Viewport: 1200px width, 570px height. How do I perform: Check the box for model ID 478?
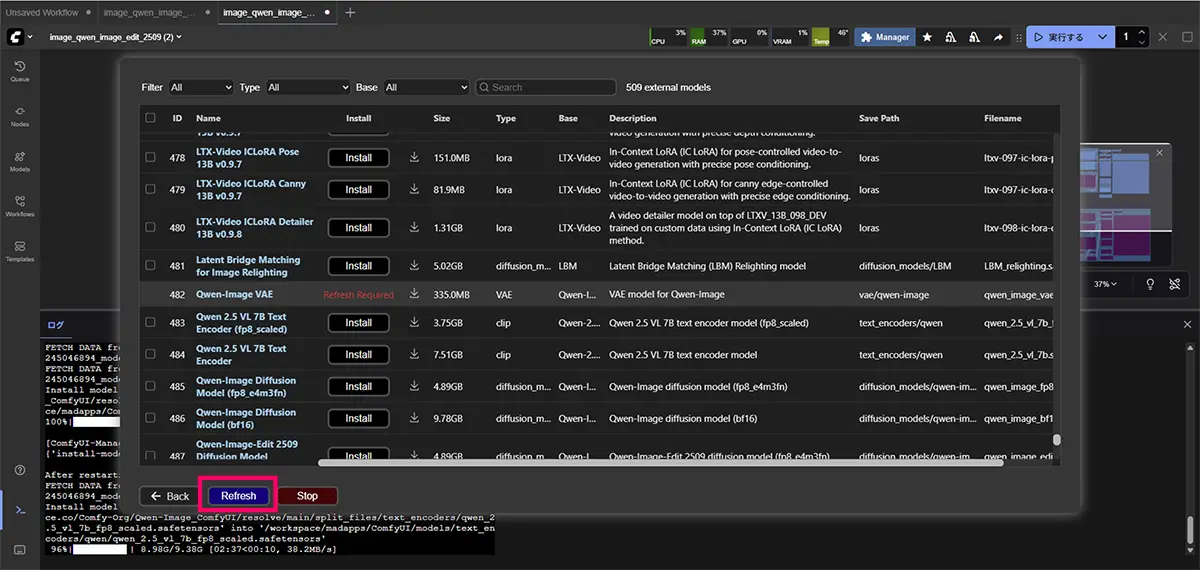tap(150, 158)
